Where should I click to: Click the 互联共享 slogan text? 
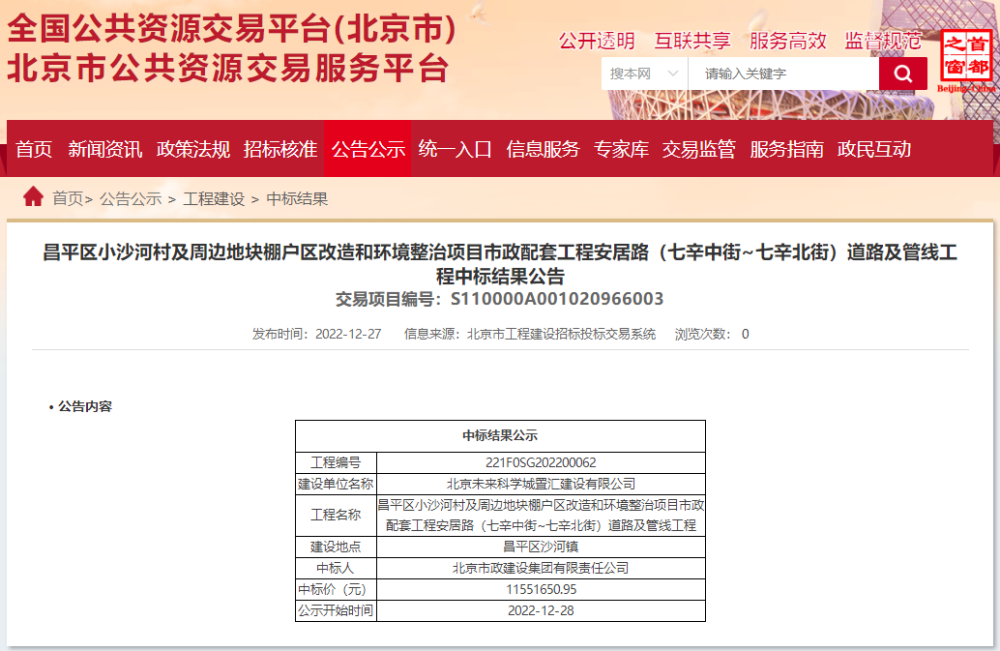[x=693, y=41]
